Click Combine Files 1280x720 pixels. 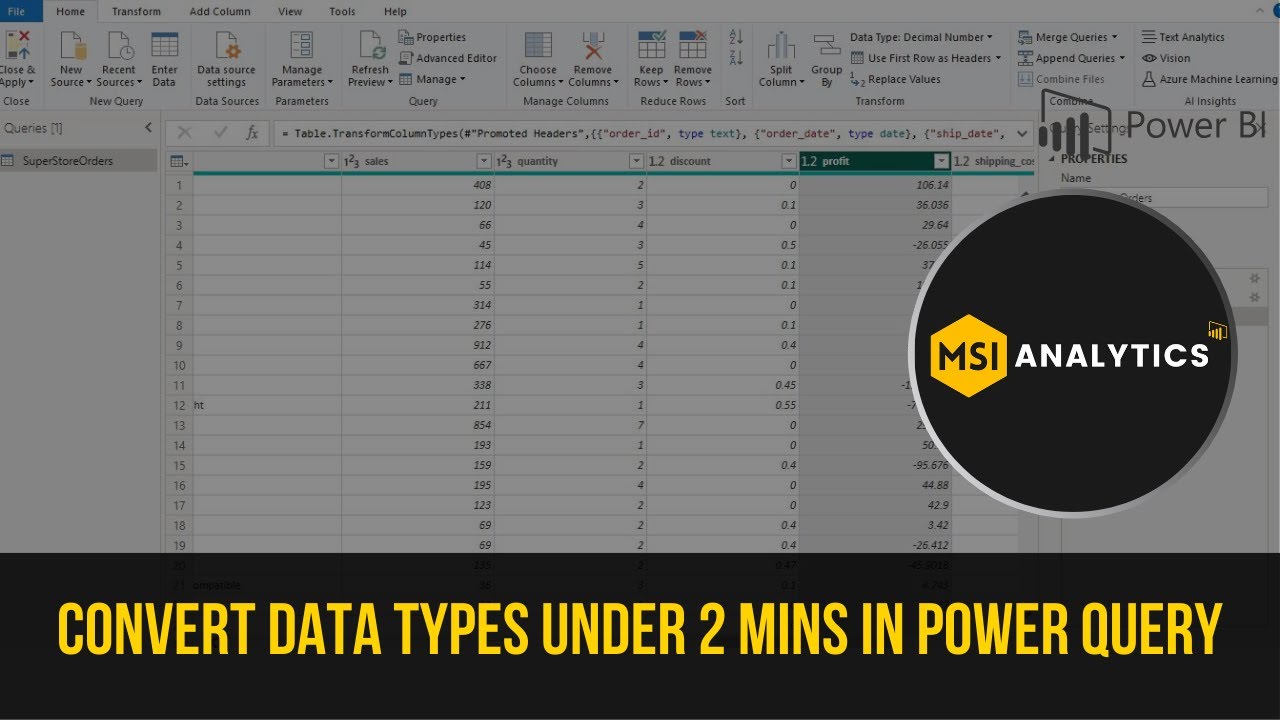[1061, 79]
